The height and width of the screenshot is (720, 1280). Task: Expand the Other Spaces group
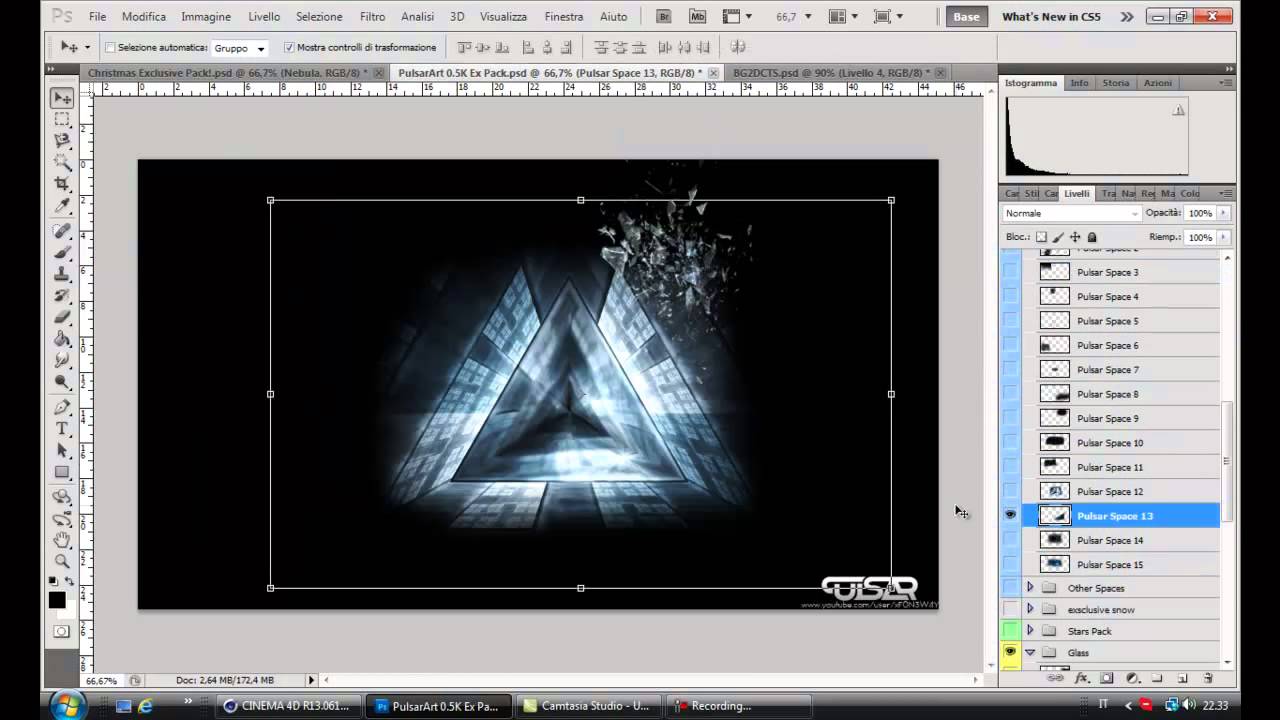click(1030, 588)
